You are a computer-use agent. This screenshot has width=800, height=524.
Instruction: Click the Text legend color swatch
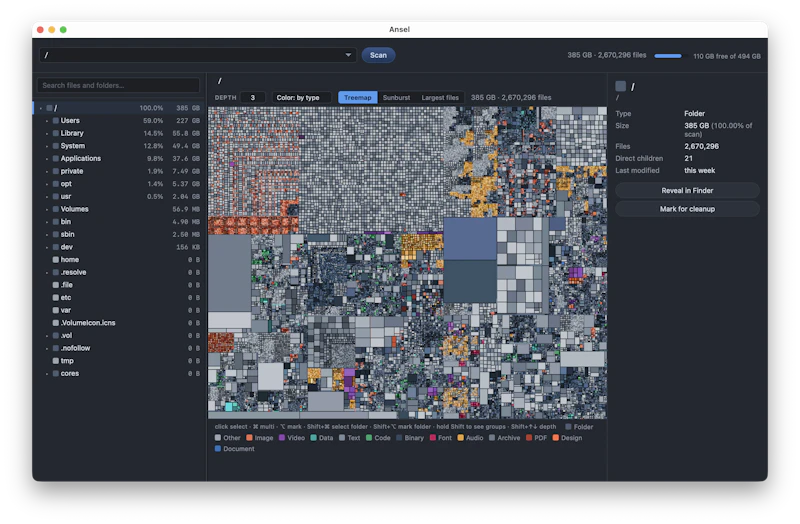[342, 438]
